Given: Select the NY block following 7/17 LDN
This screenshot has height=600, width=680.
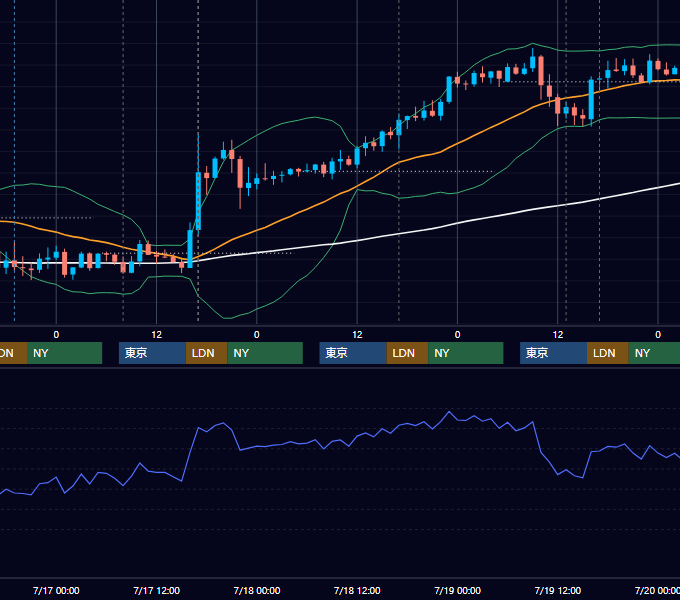Looking at the screenshot, I should pyautogui.click(x=265, y=353).
